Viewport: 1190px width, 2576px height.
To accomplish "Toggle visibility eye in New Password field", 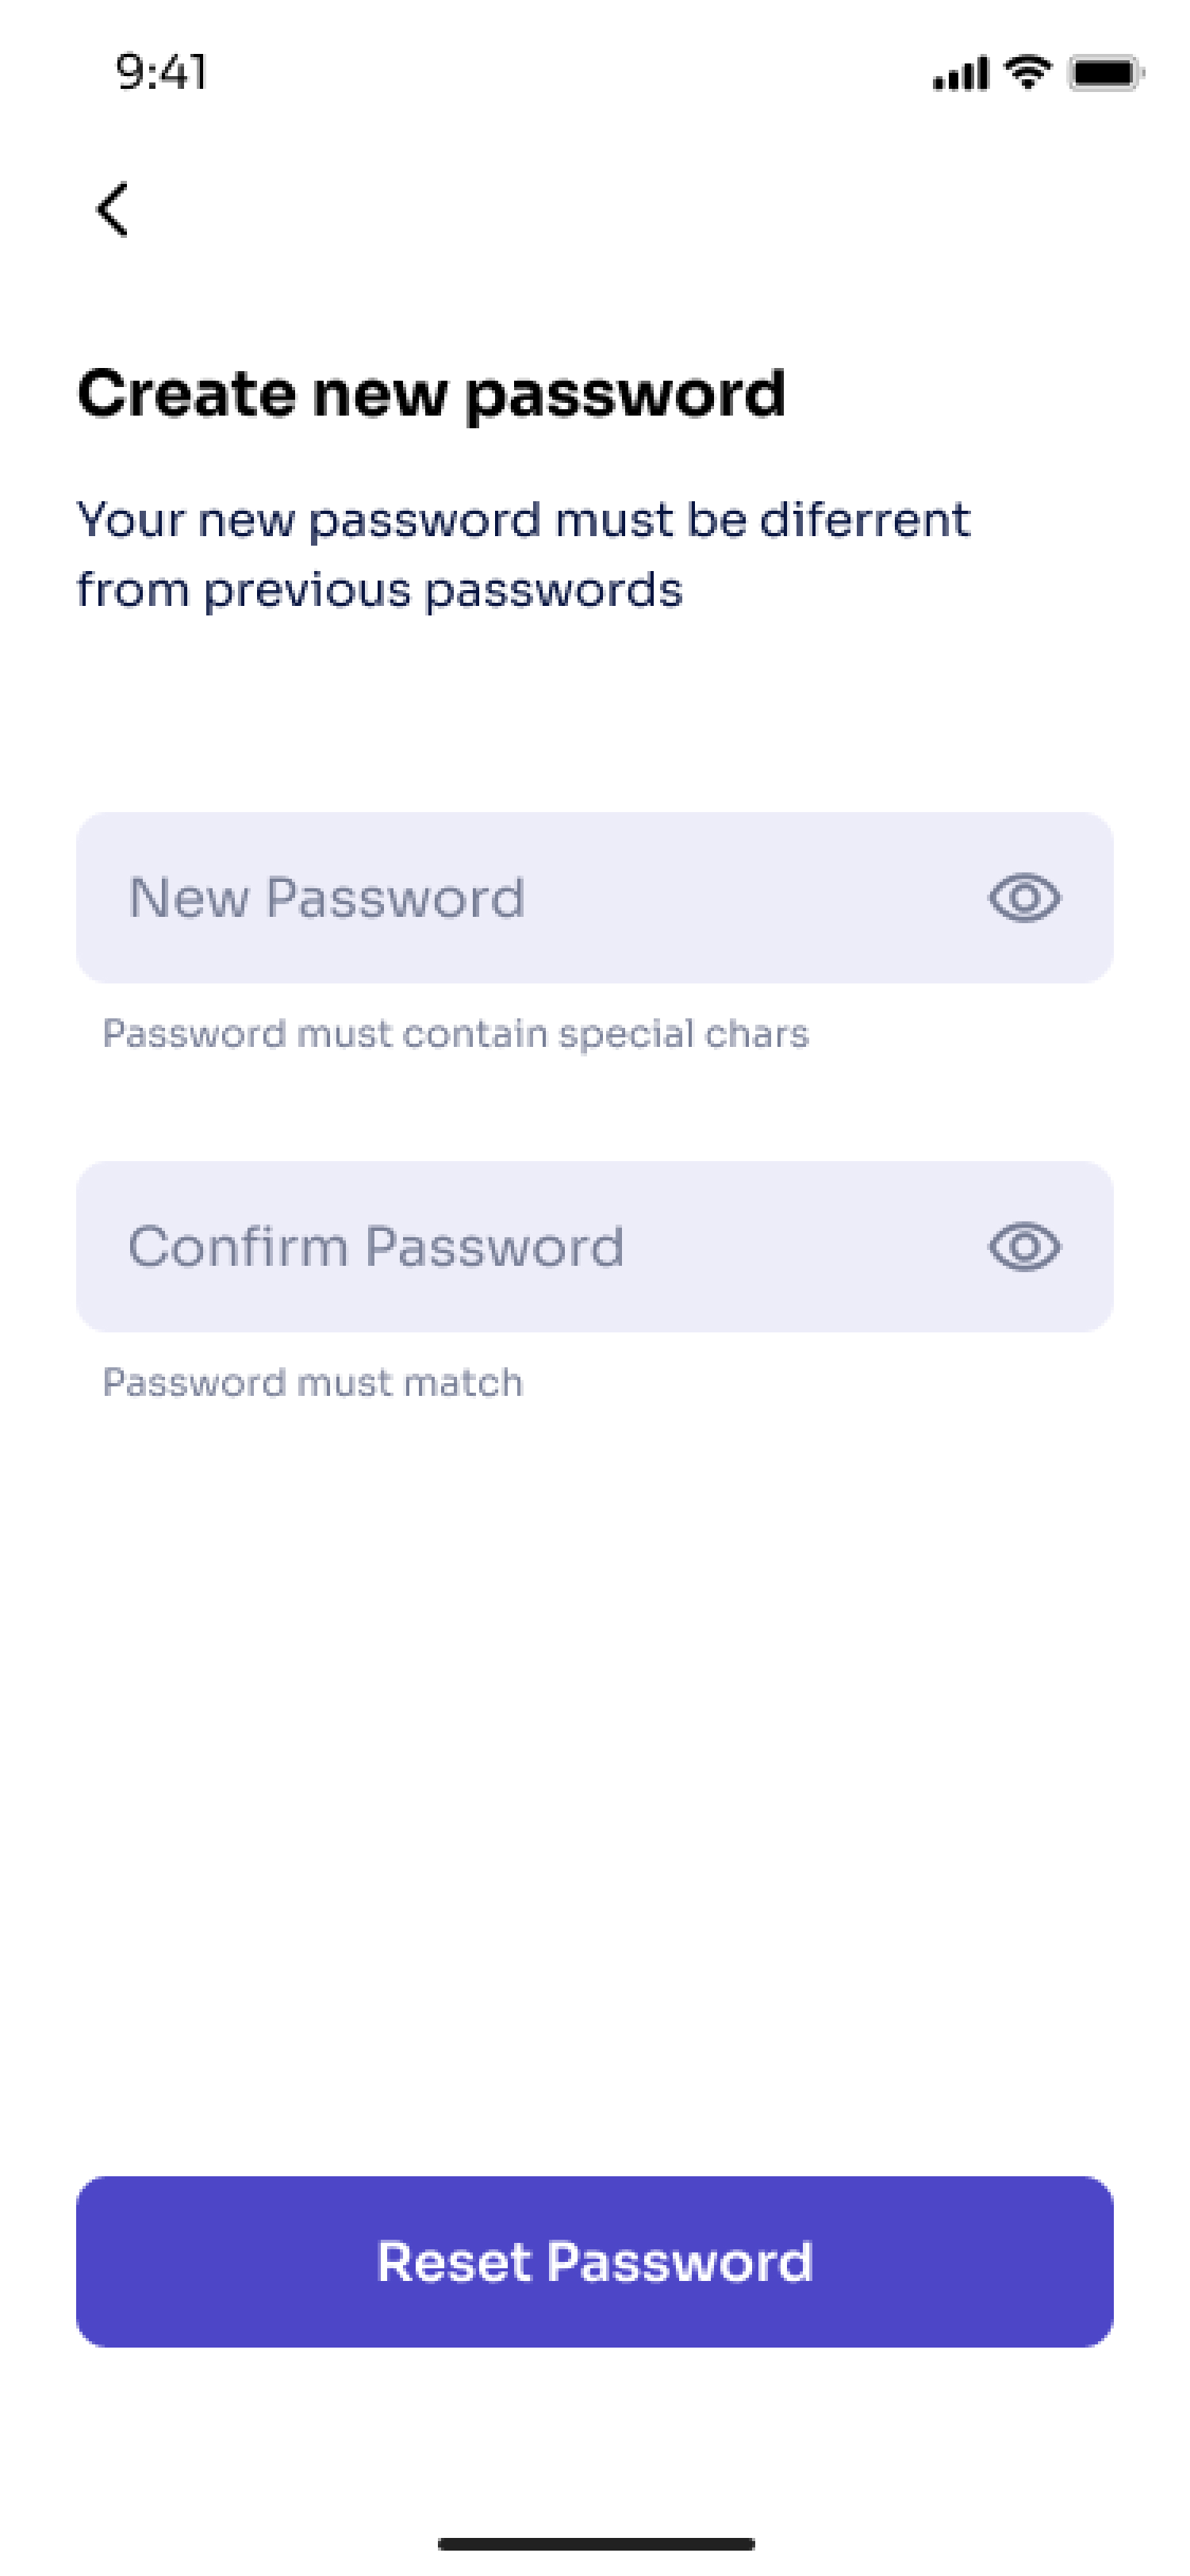I will 1024,897.
